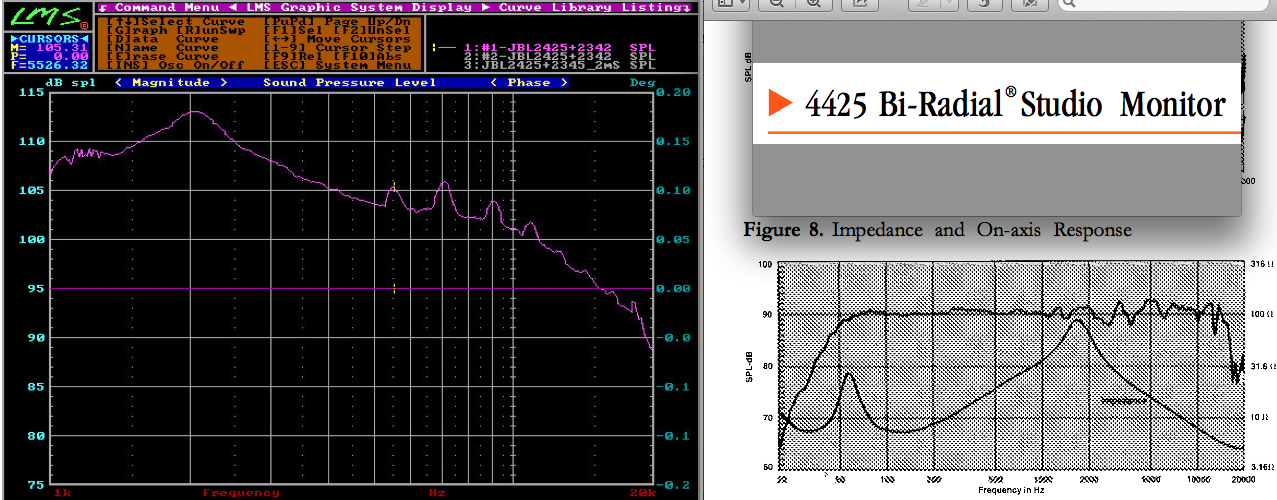
Task: Click the 1k frequency axis label
Action: click(x=62, y=493)
